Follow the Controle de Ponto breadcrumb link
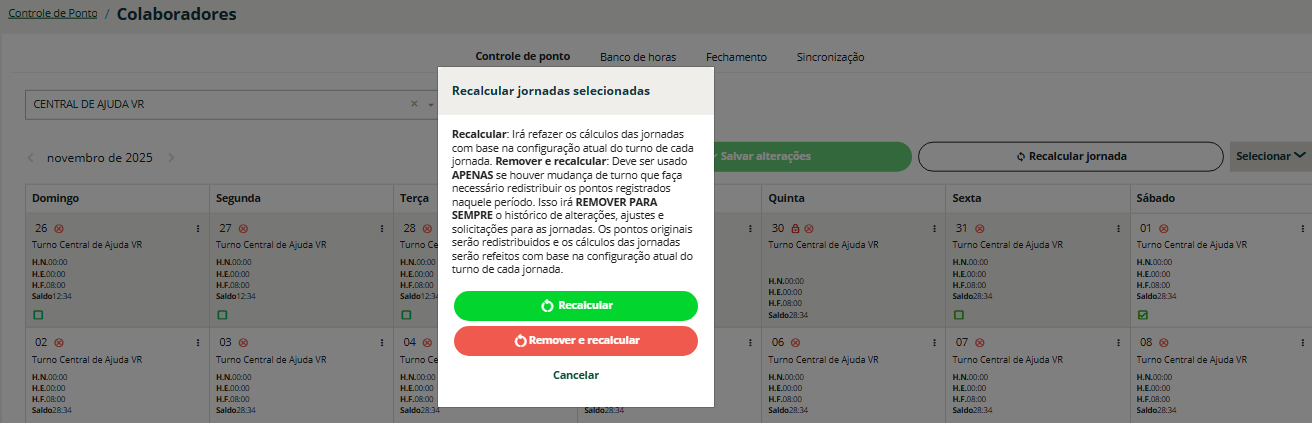 coord(53,14)
